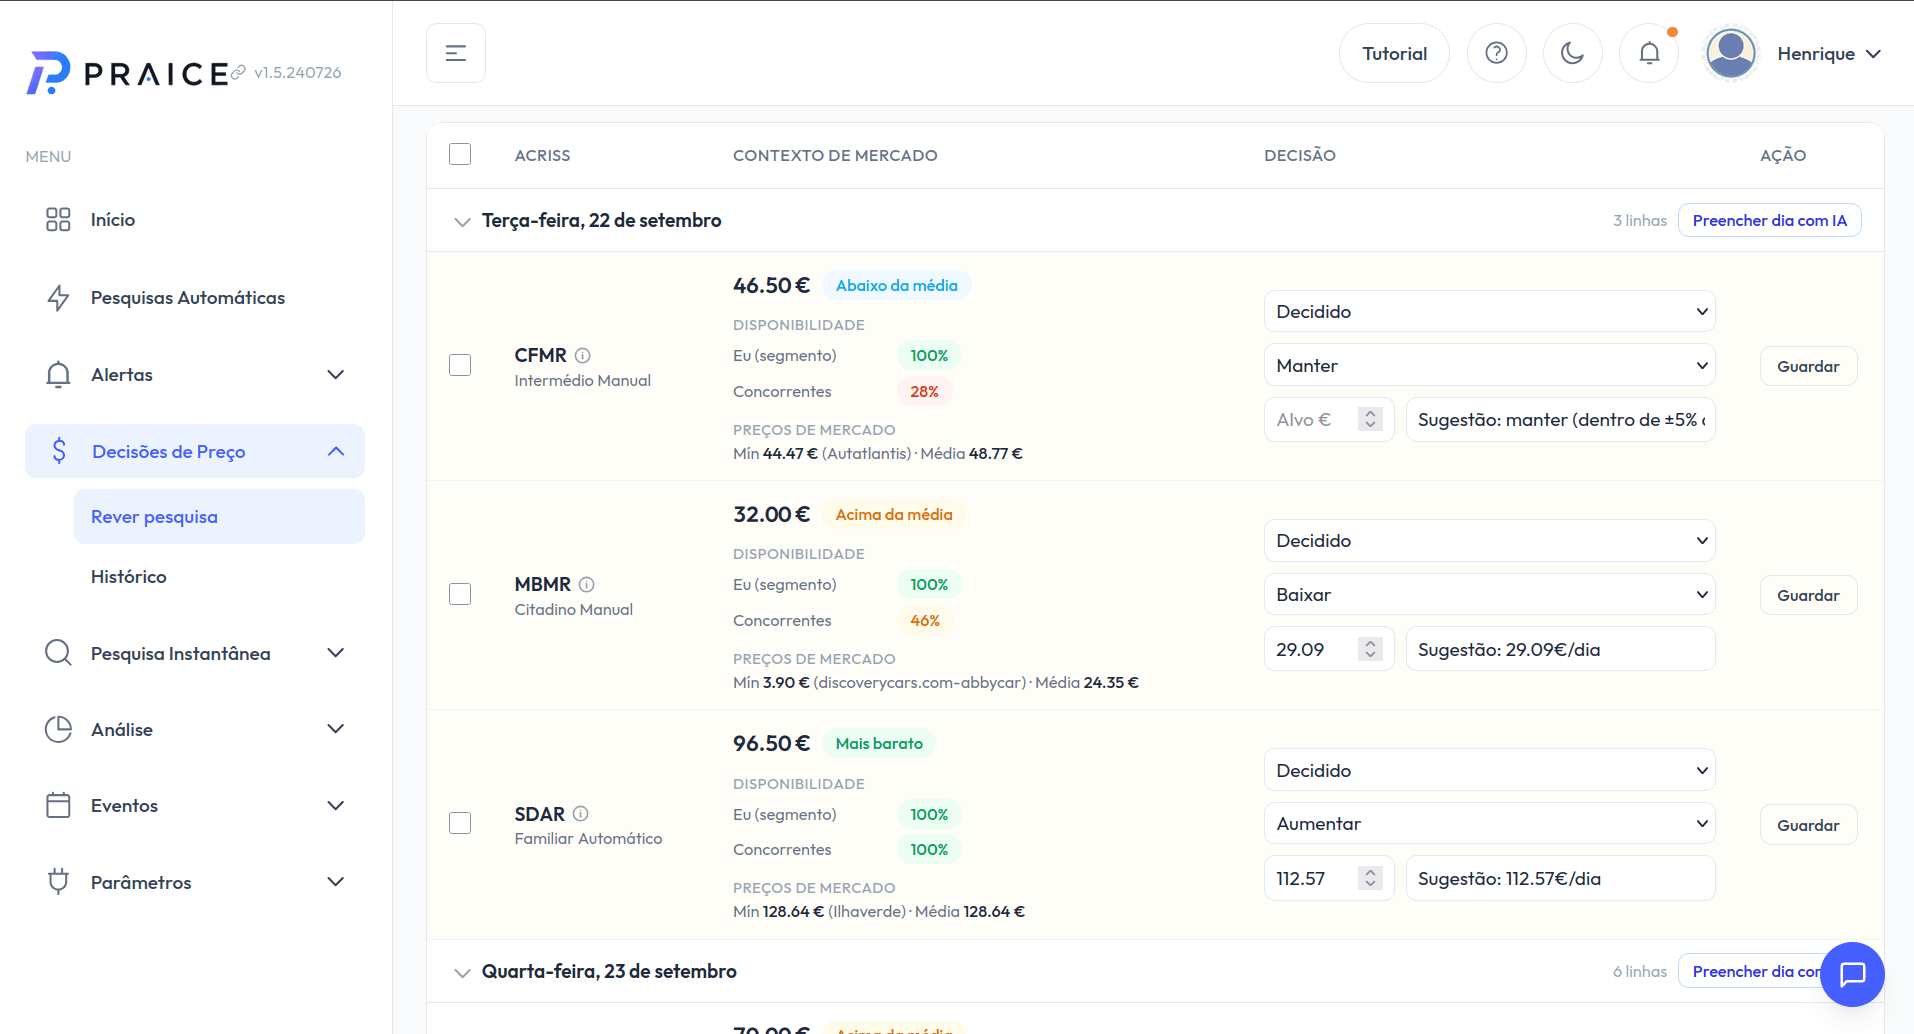Open the Henrique user menu chevron
Screen dimensions: 1914x1034
pyautogui.click(x=1873, y=54)
